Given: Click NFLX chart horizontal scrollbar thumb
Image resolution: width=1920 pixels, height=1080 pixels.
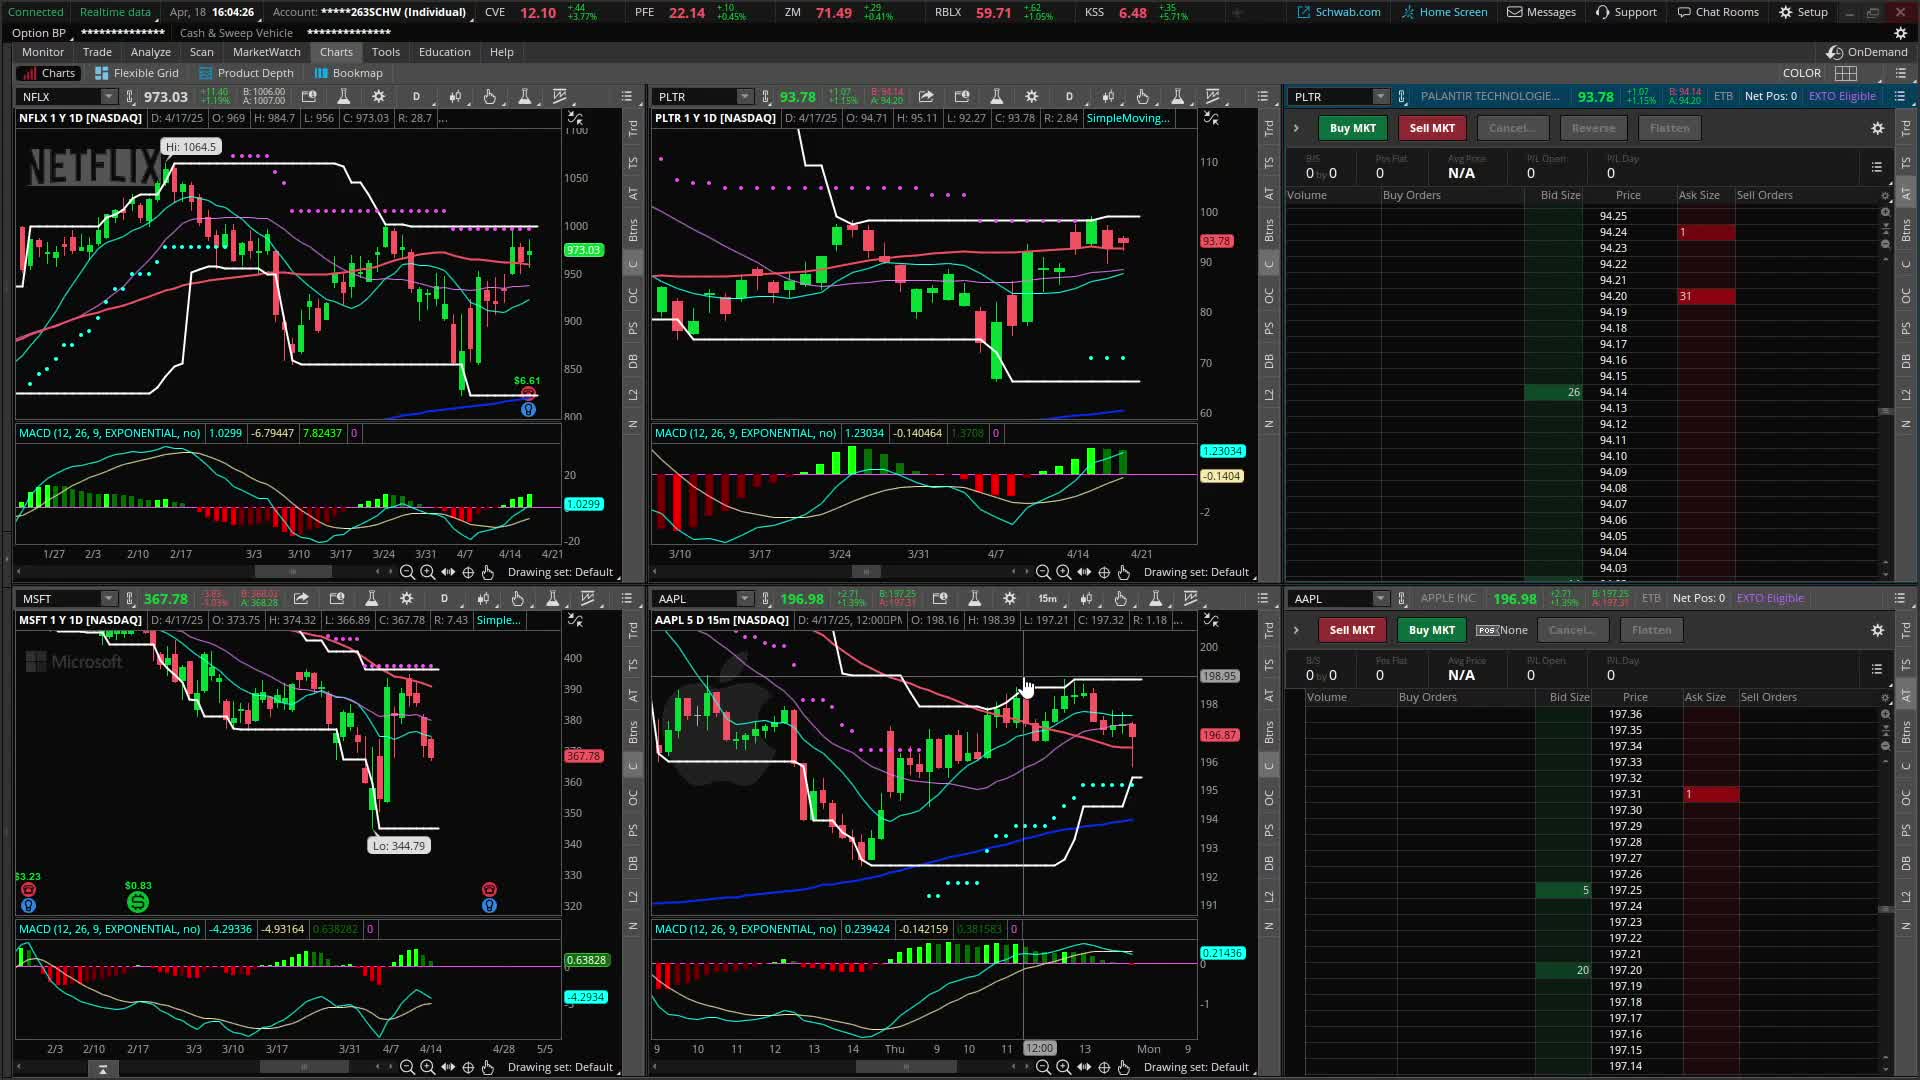Looking at the screenshot, I should [293, 572].
